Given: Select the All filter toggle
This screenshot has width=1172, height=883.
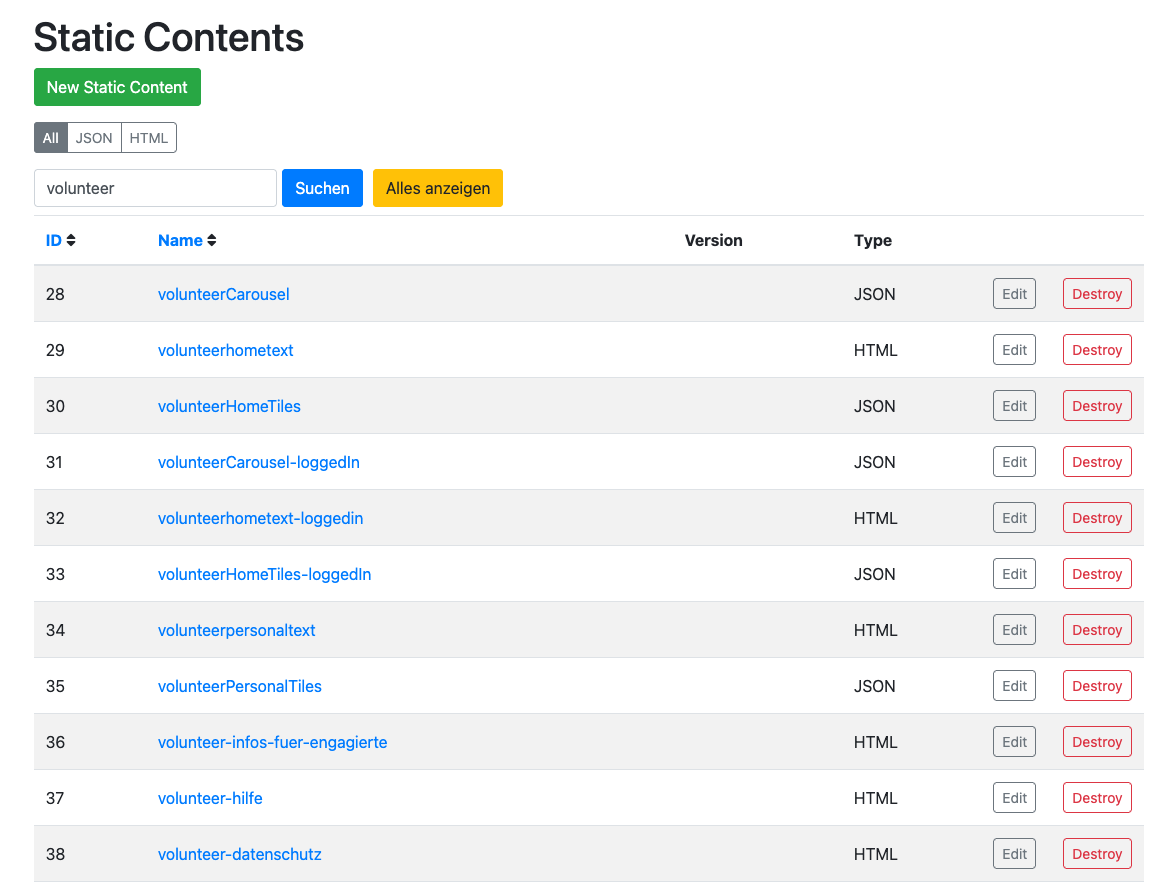Looking at the screenshot, I should click(51, 138).
